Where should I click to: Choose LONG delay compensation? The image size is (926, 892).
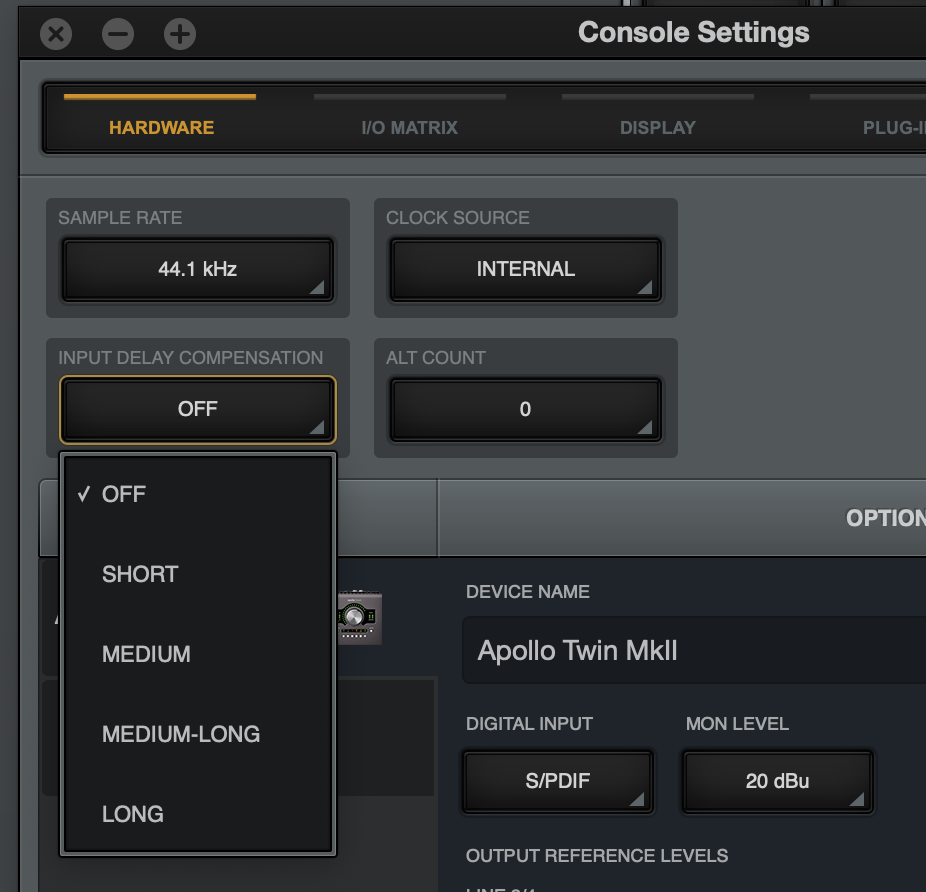click(133, 814)
